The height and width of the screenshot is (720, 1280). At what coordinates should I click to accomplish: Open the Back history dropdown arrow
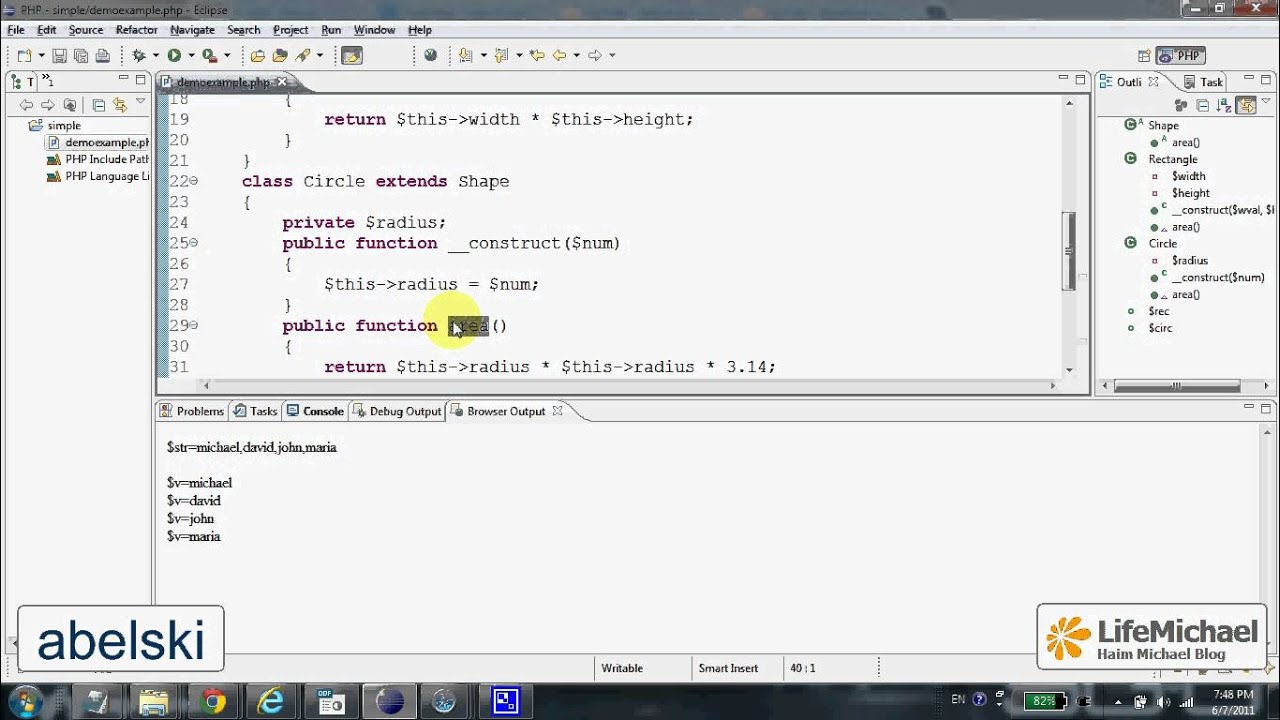(x=576, y=56)
